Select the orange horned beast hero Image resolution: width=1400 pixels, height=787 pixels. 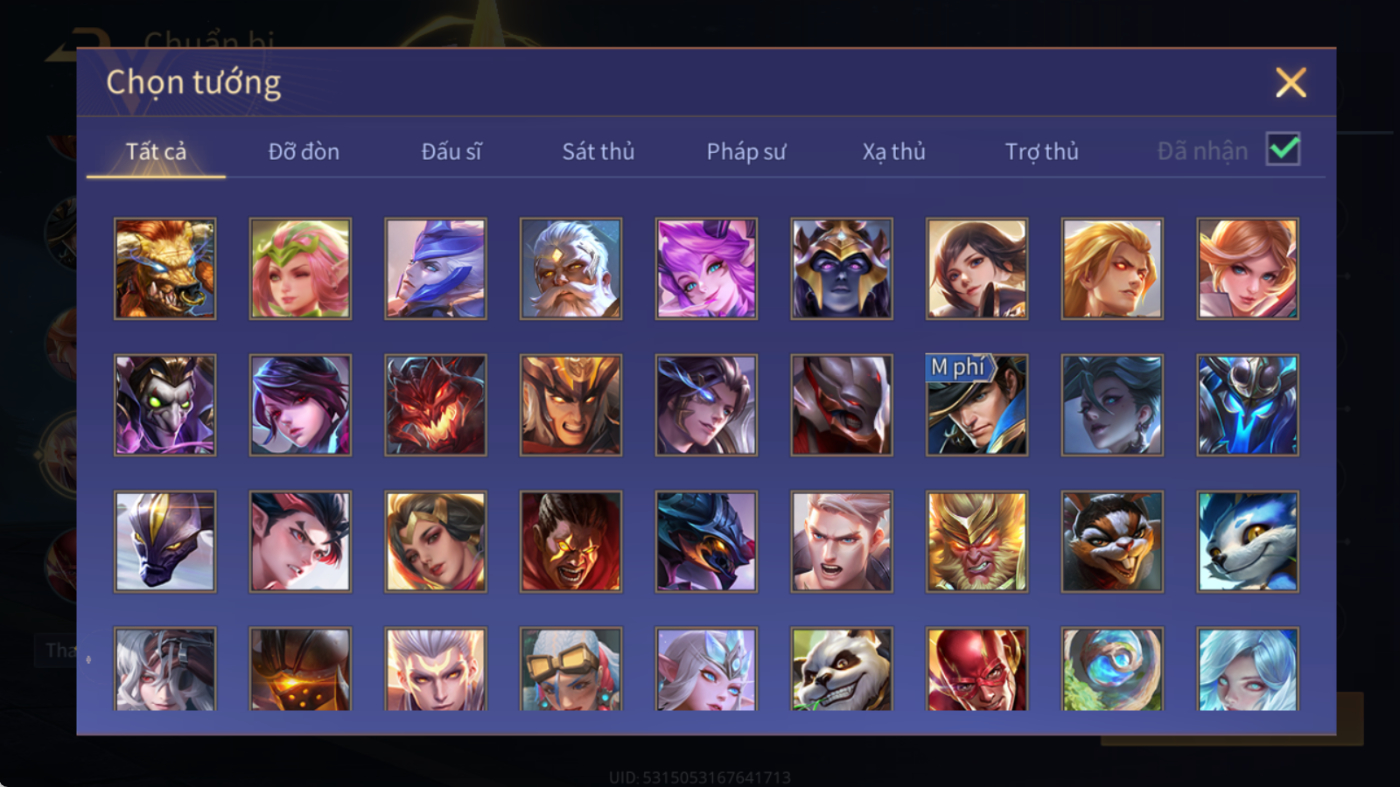point(165,269)
